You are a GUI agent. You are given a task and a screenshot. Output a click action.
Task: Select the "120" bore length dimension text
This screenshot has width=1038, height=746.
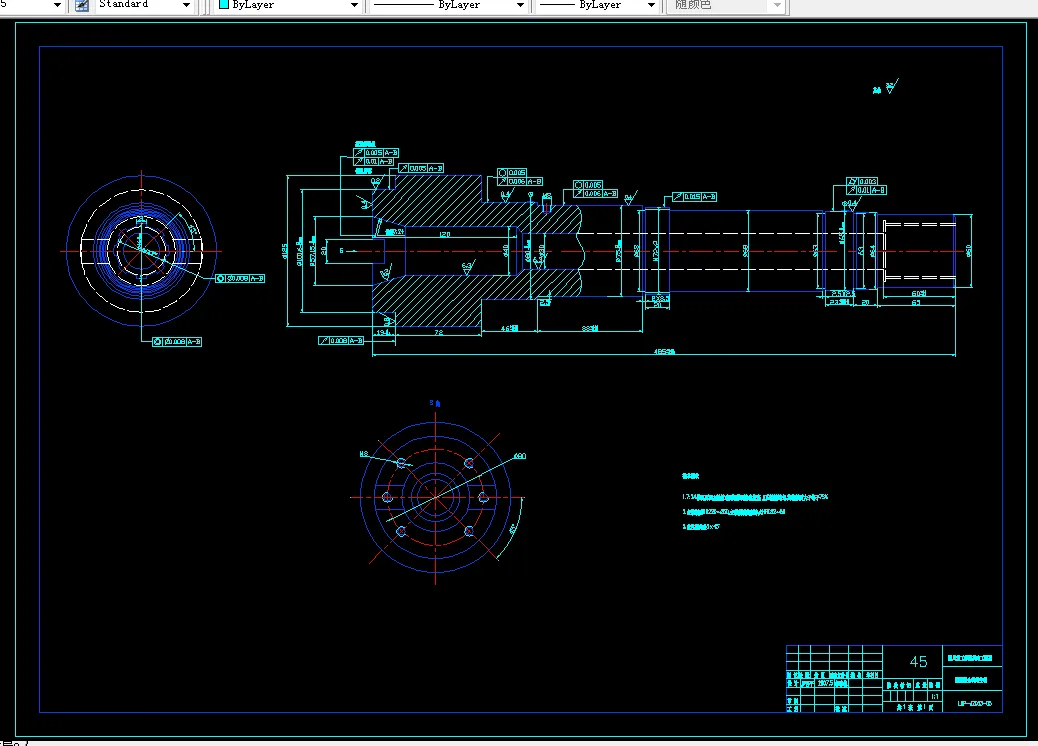tap(445, 234)
